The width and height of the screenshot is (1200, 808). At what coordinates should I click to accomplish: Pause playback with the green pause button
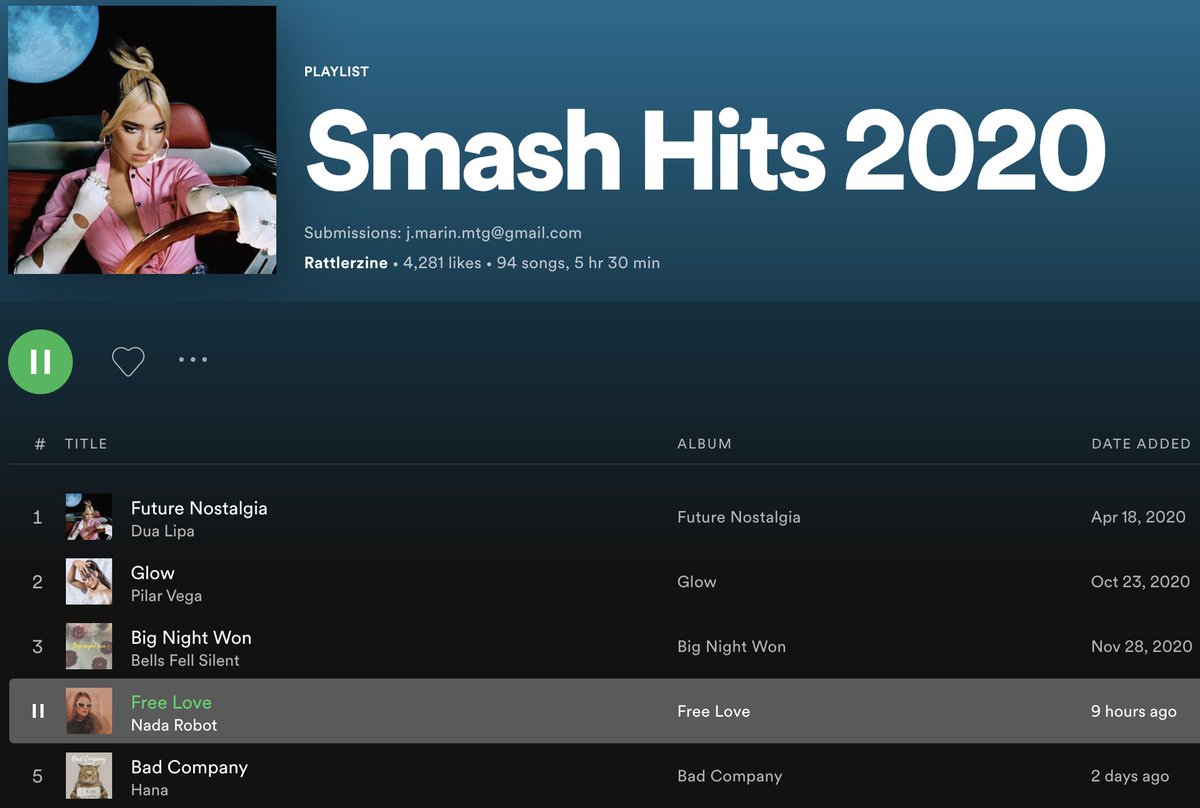[x=40, y=361]
